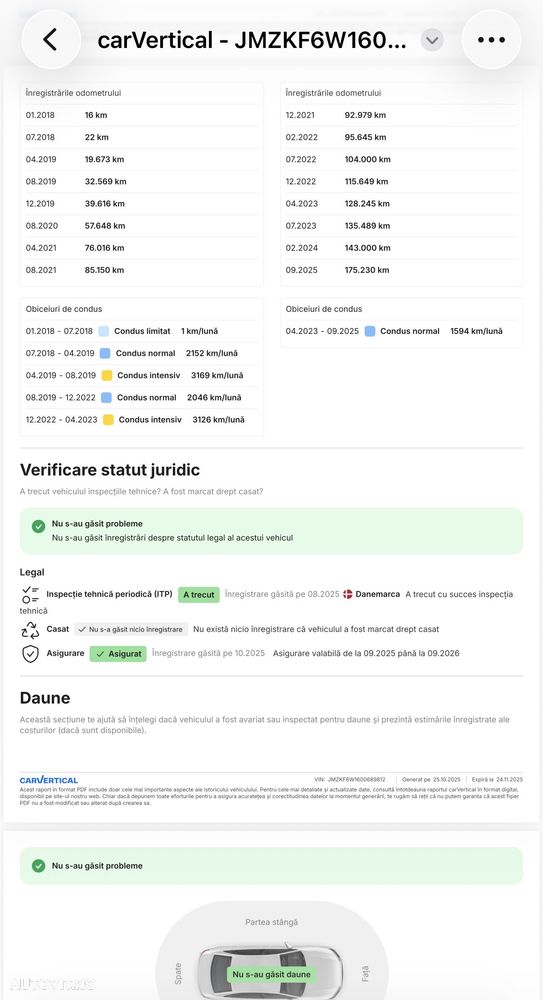Click the Casat recycle arrows icon
The height and width of the screenshot is (1000, 543).
[30, 629]
